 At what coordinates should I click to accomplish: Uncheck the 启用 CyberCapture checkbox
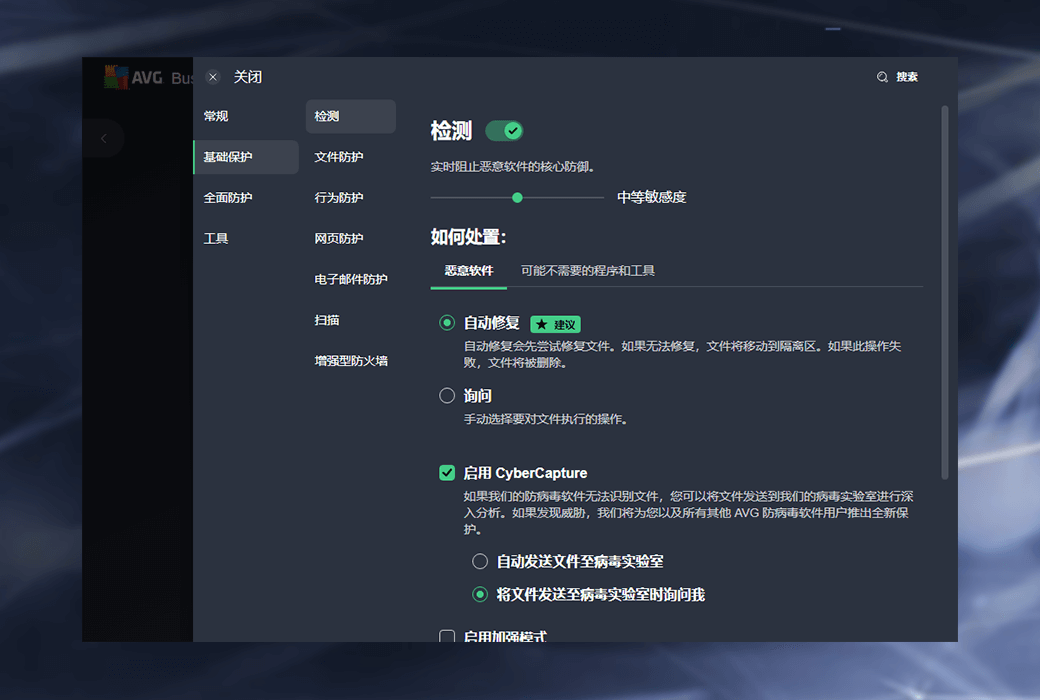click(447, 473)
